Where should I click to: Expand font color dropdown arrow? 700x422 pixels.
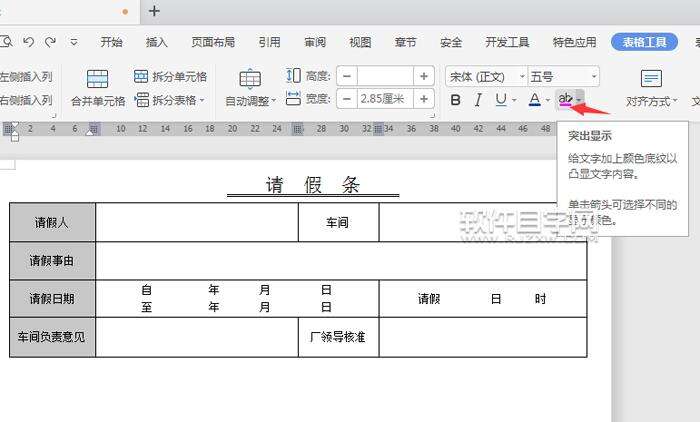[548, 100]
